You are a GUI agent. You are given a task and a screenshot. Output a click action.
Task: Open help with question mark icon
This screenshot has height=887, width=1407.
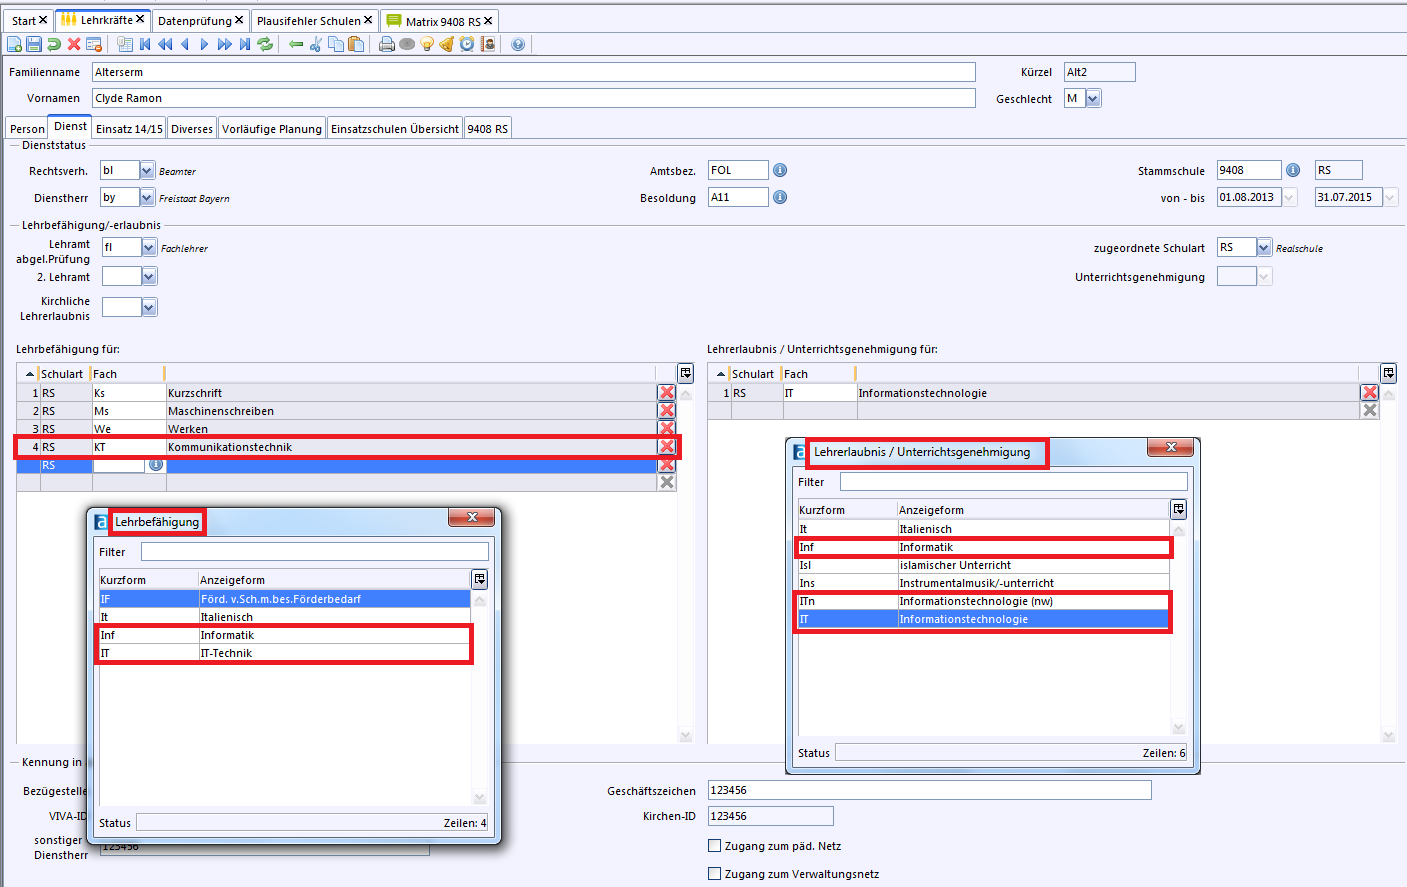(518, 44)
